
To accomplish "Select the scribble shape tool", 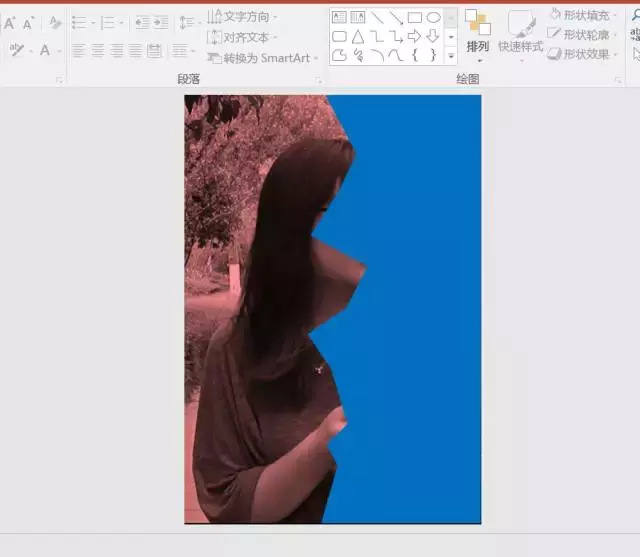I will click(358, 55).
